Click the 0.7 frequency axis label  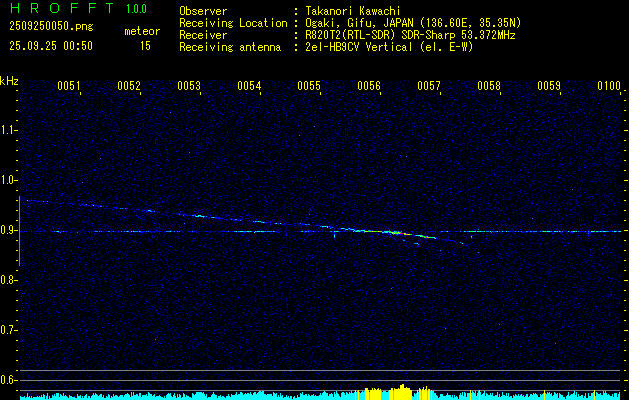(9, 330)
